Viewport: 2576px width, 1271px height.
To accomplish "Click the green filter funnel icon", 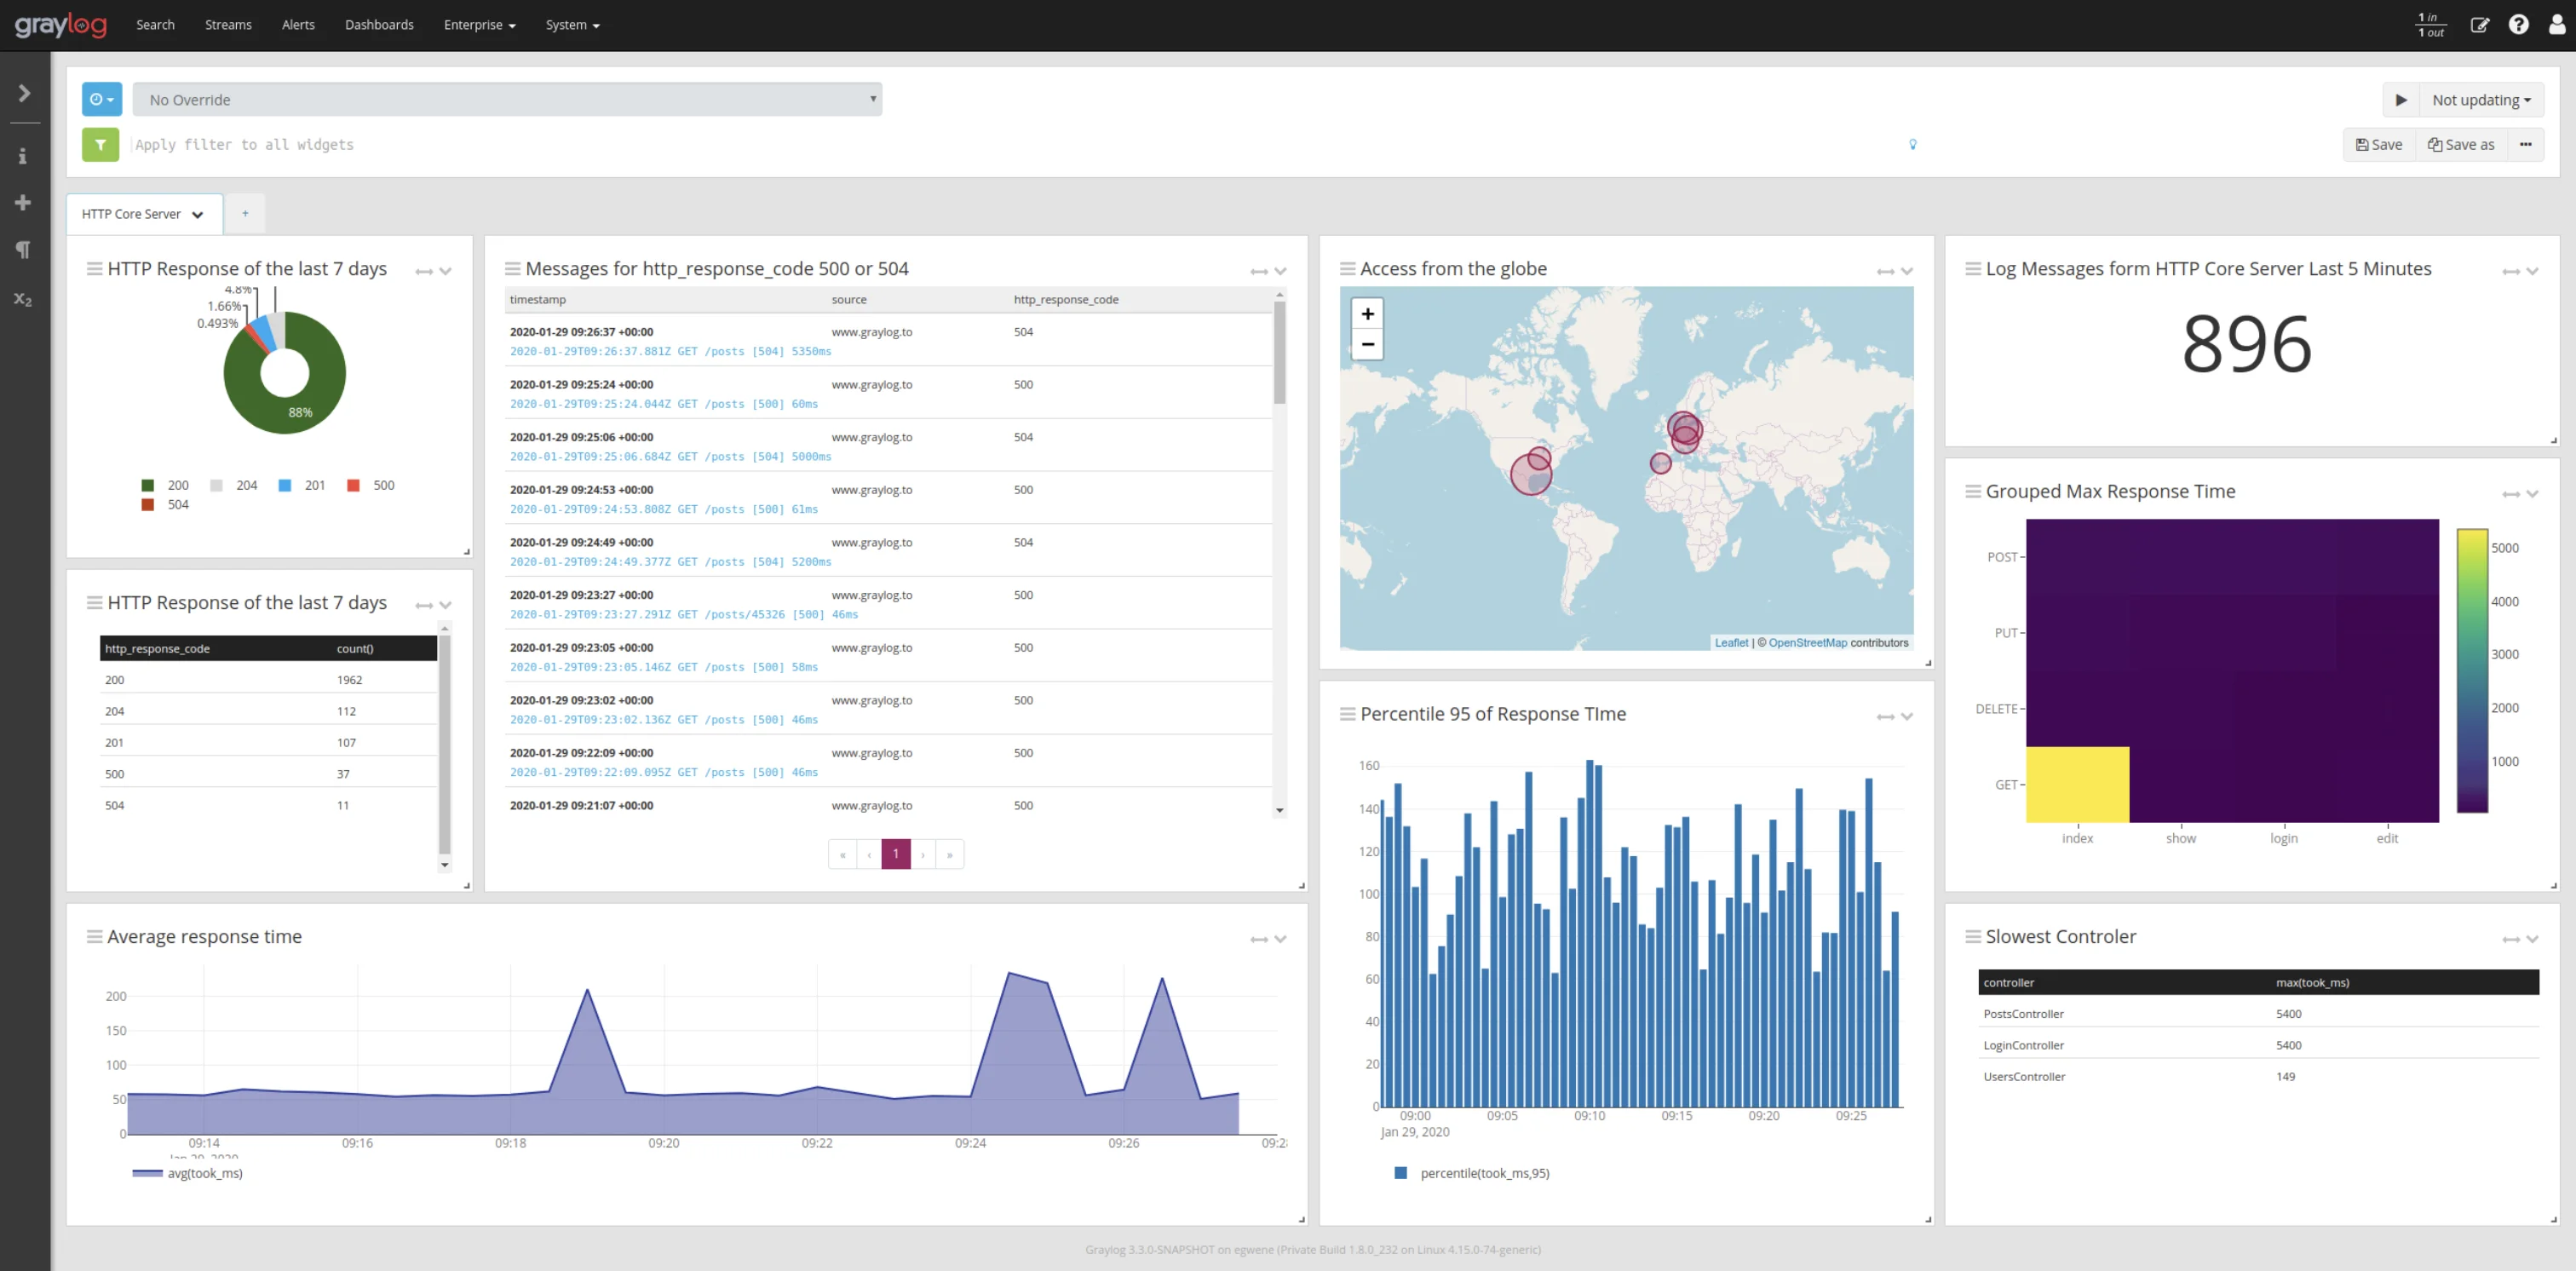I will 100,144.
